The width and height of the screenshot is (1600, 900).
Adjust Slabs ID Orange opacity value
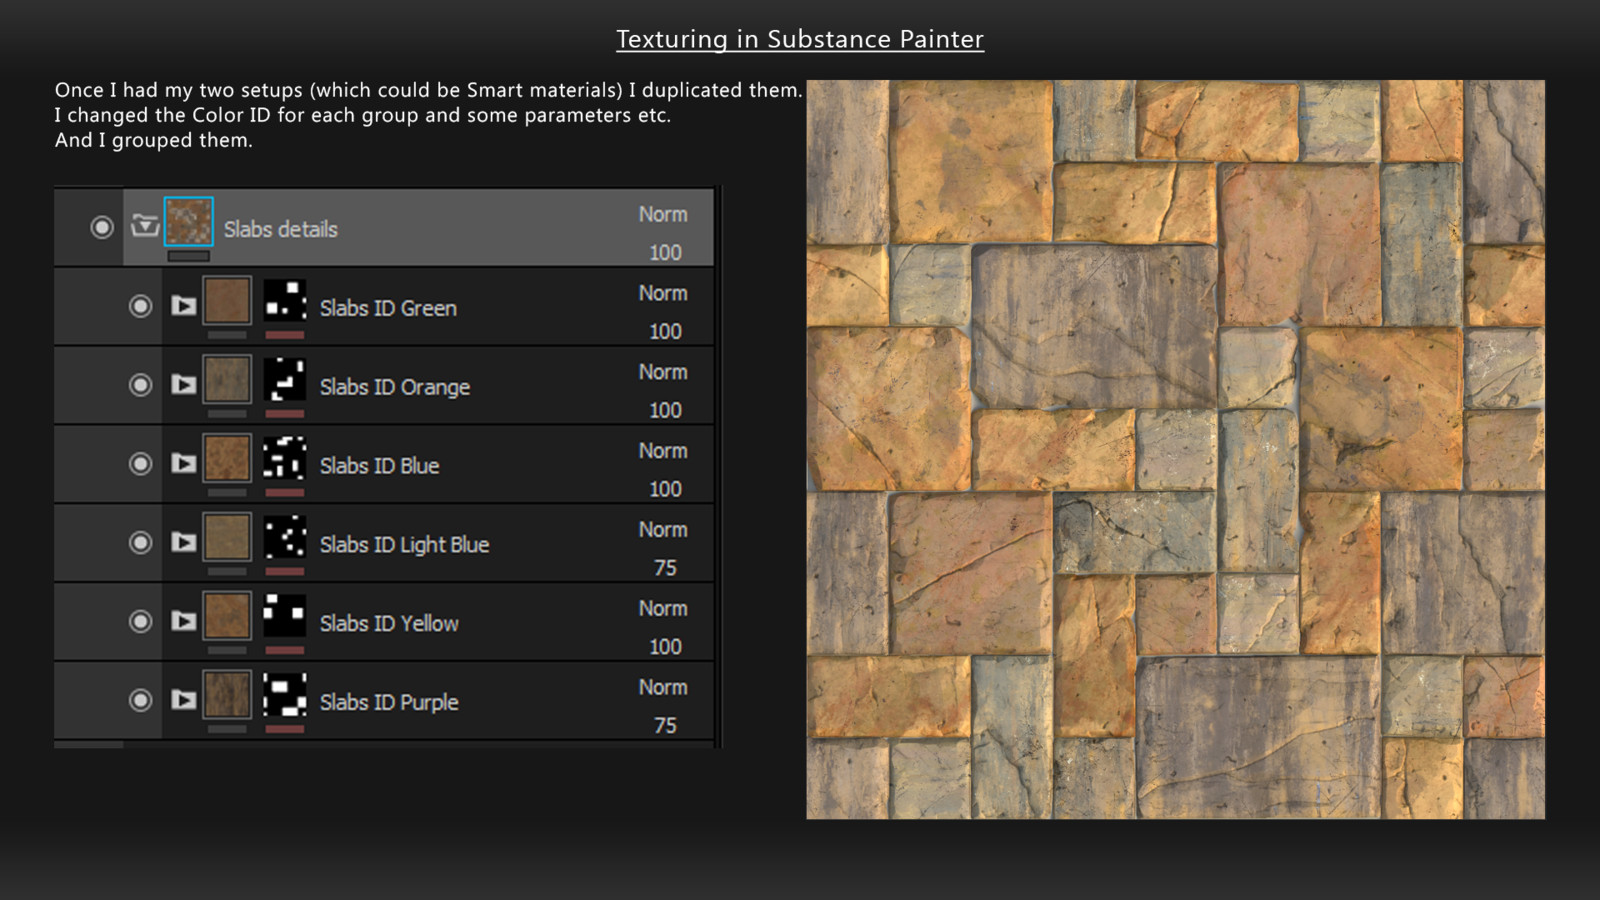click(x=665, y=411)
